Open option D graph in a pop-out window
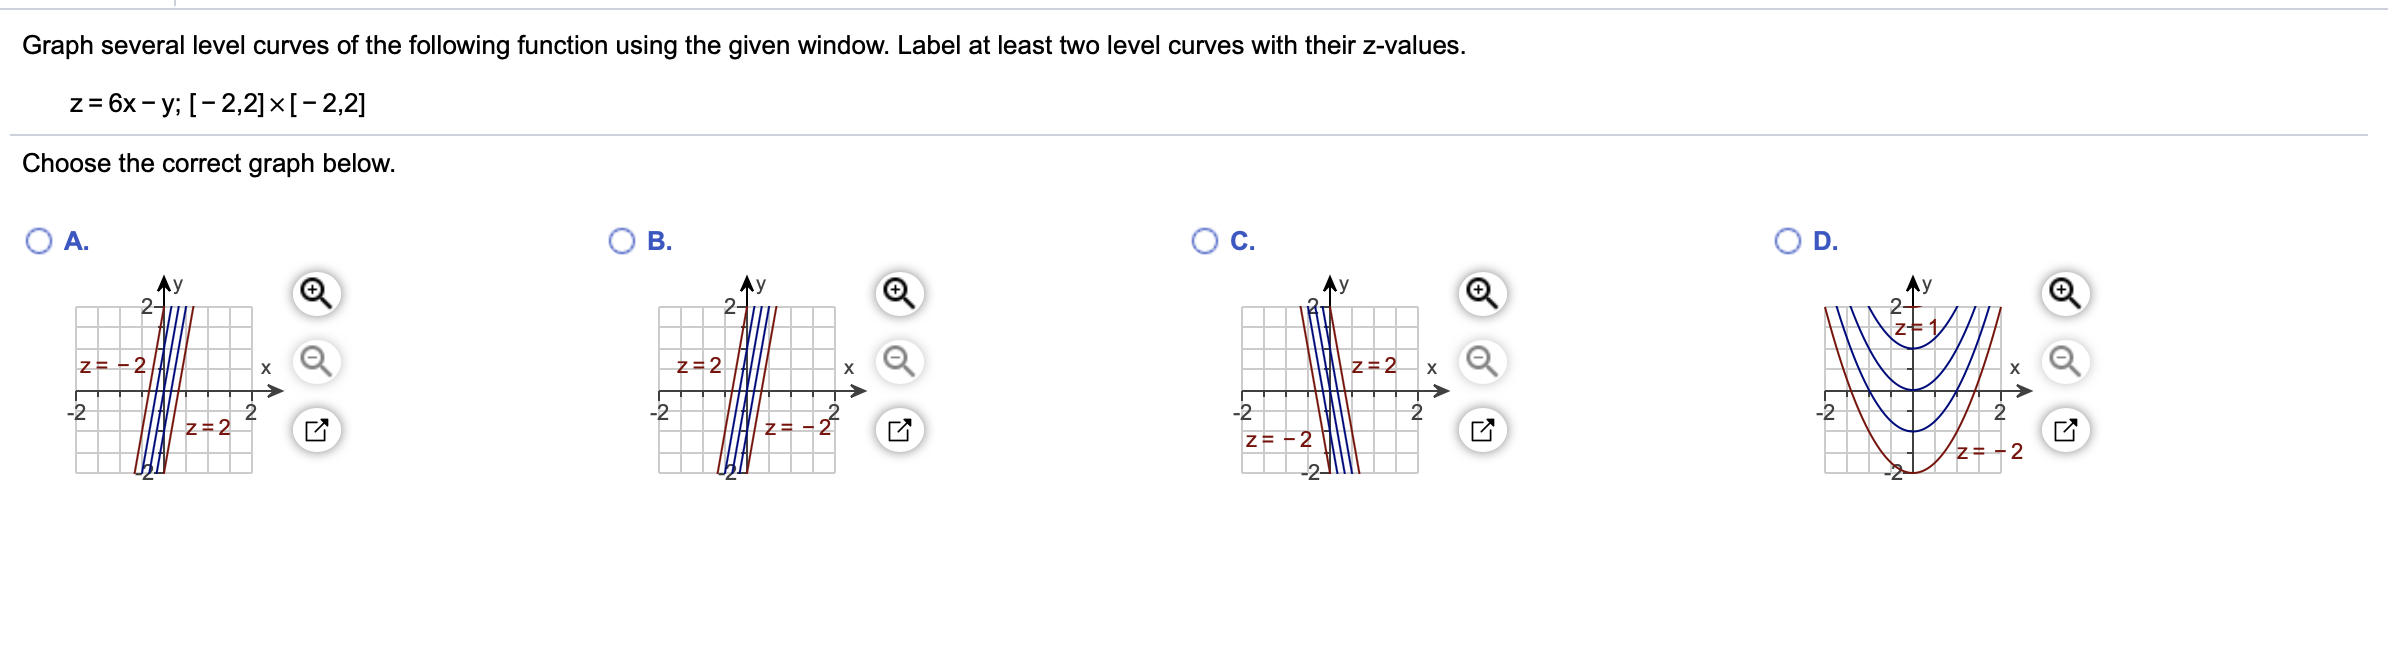This screenshot has width=2388, height=654. coord(2063,426)
